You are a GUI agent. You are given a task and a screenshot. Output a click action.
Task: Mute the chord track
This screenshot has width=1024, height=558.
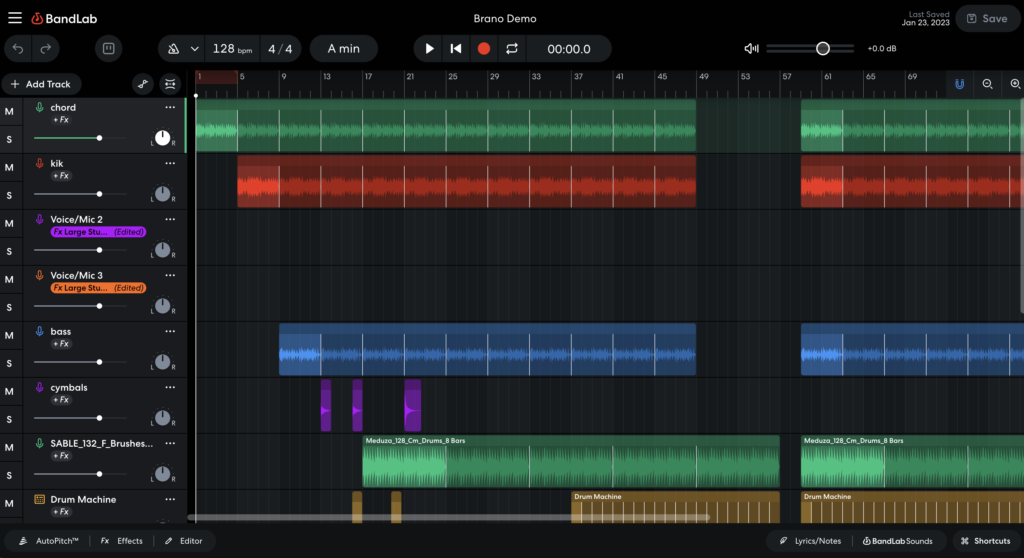tap(9, 111)
